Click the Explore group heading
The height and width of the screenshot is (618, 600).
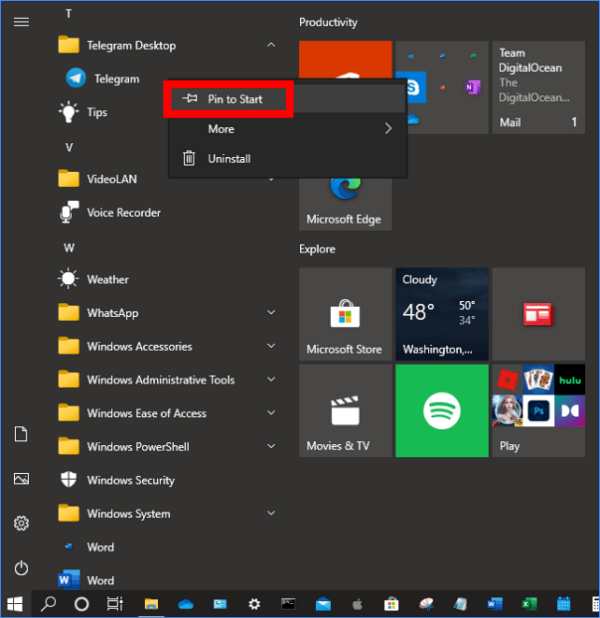317,249
